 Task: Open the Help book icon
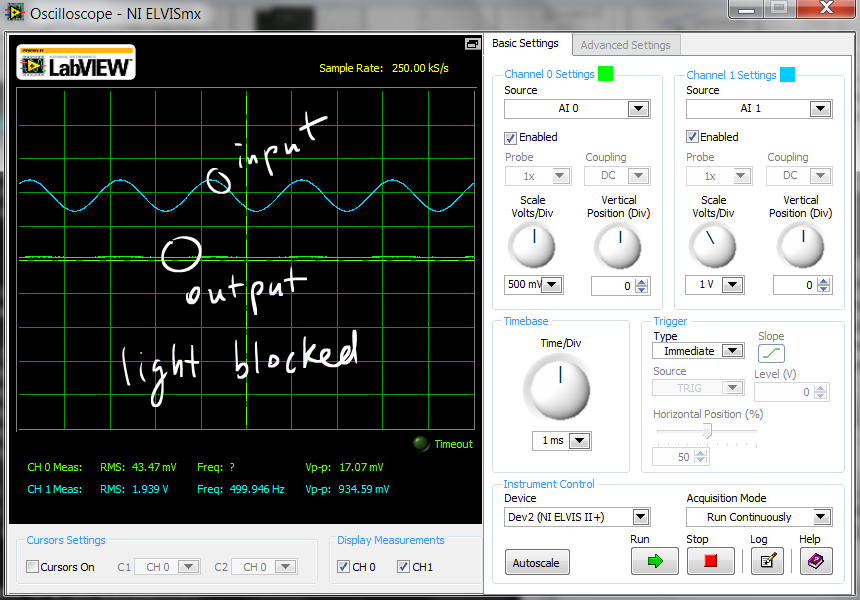pos(816,561)
